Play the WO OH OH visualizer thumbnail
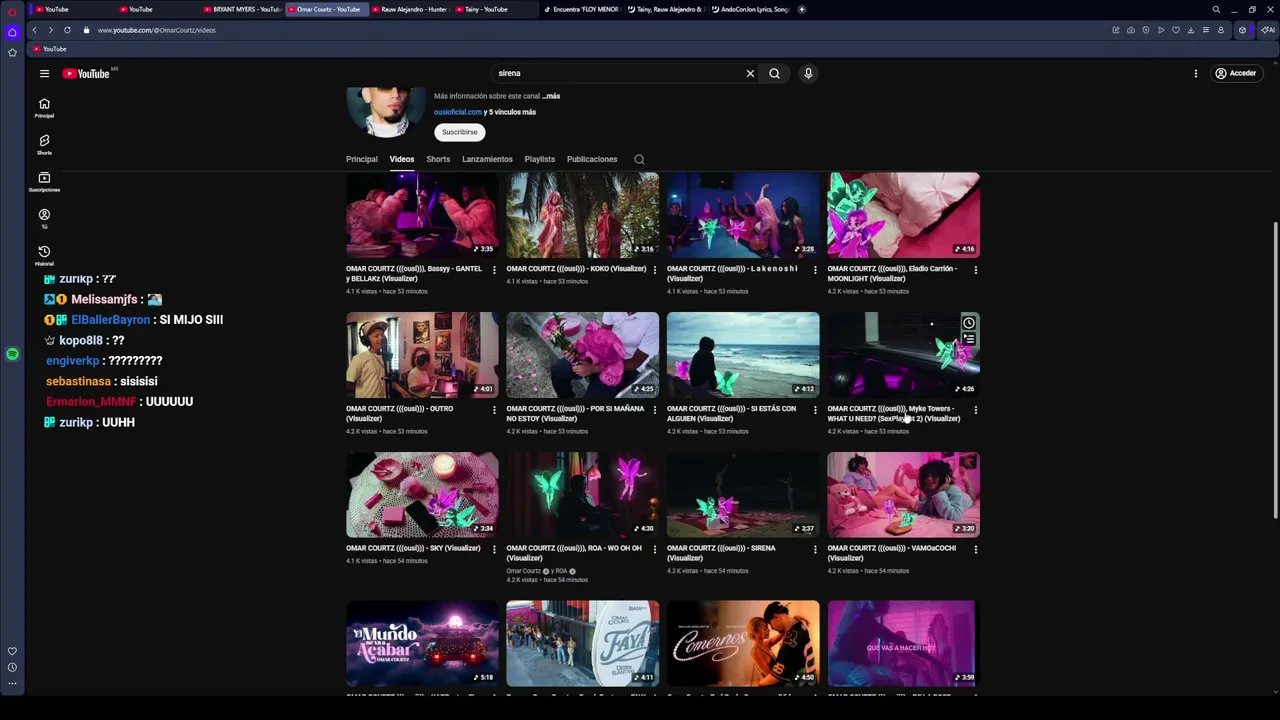 coord(582,494)
